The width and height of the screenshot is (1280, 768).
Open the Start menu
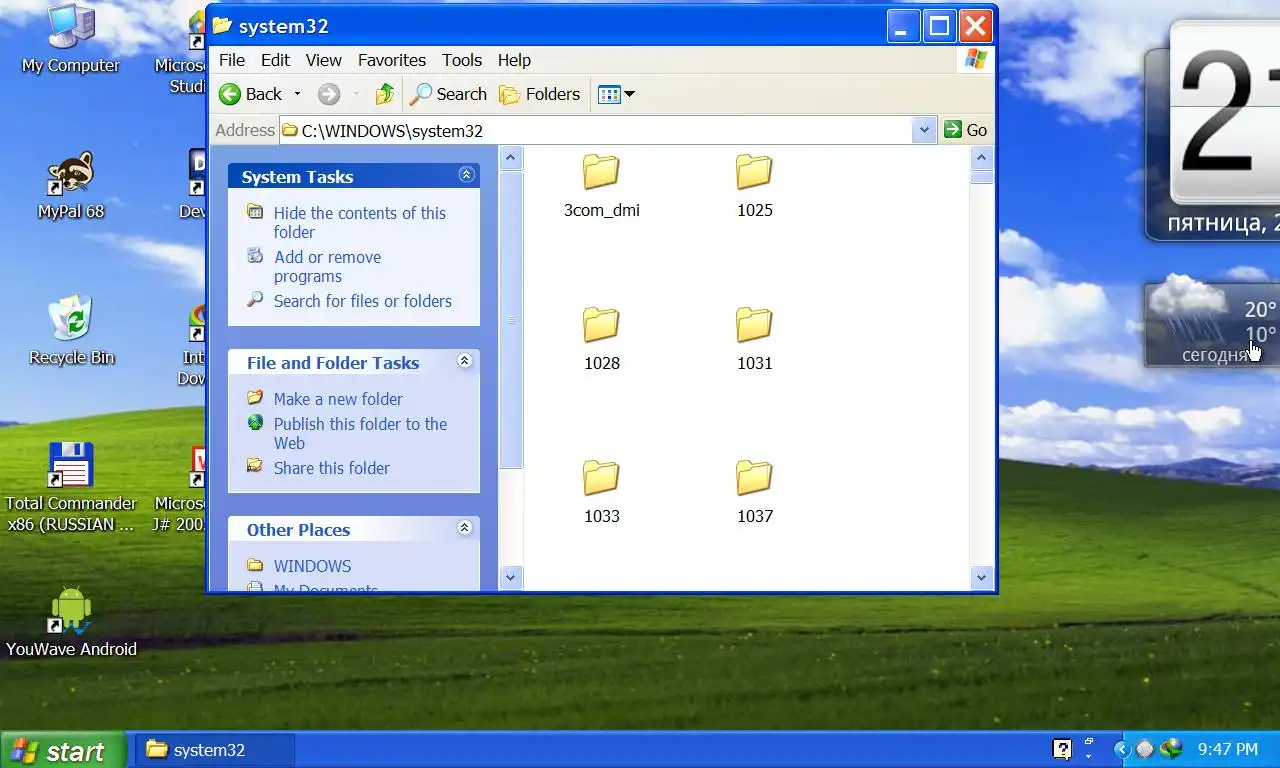tap(63, 750)
